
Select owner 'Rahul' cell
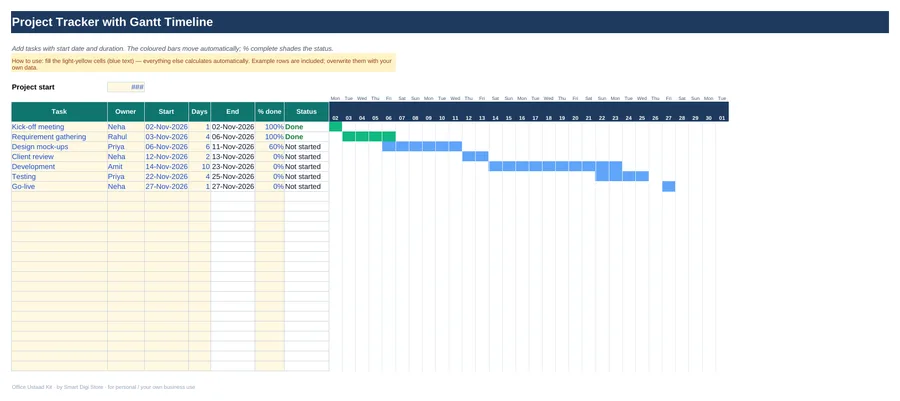pyautogui.click(x=126, y=137)
